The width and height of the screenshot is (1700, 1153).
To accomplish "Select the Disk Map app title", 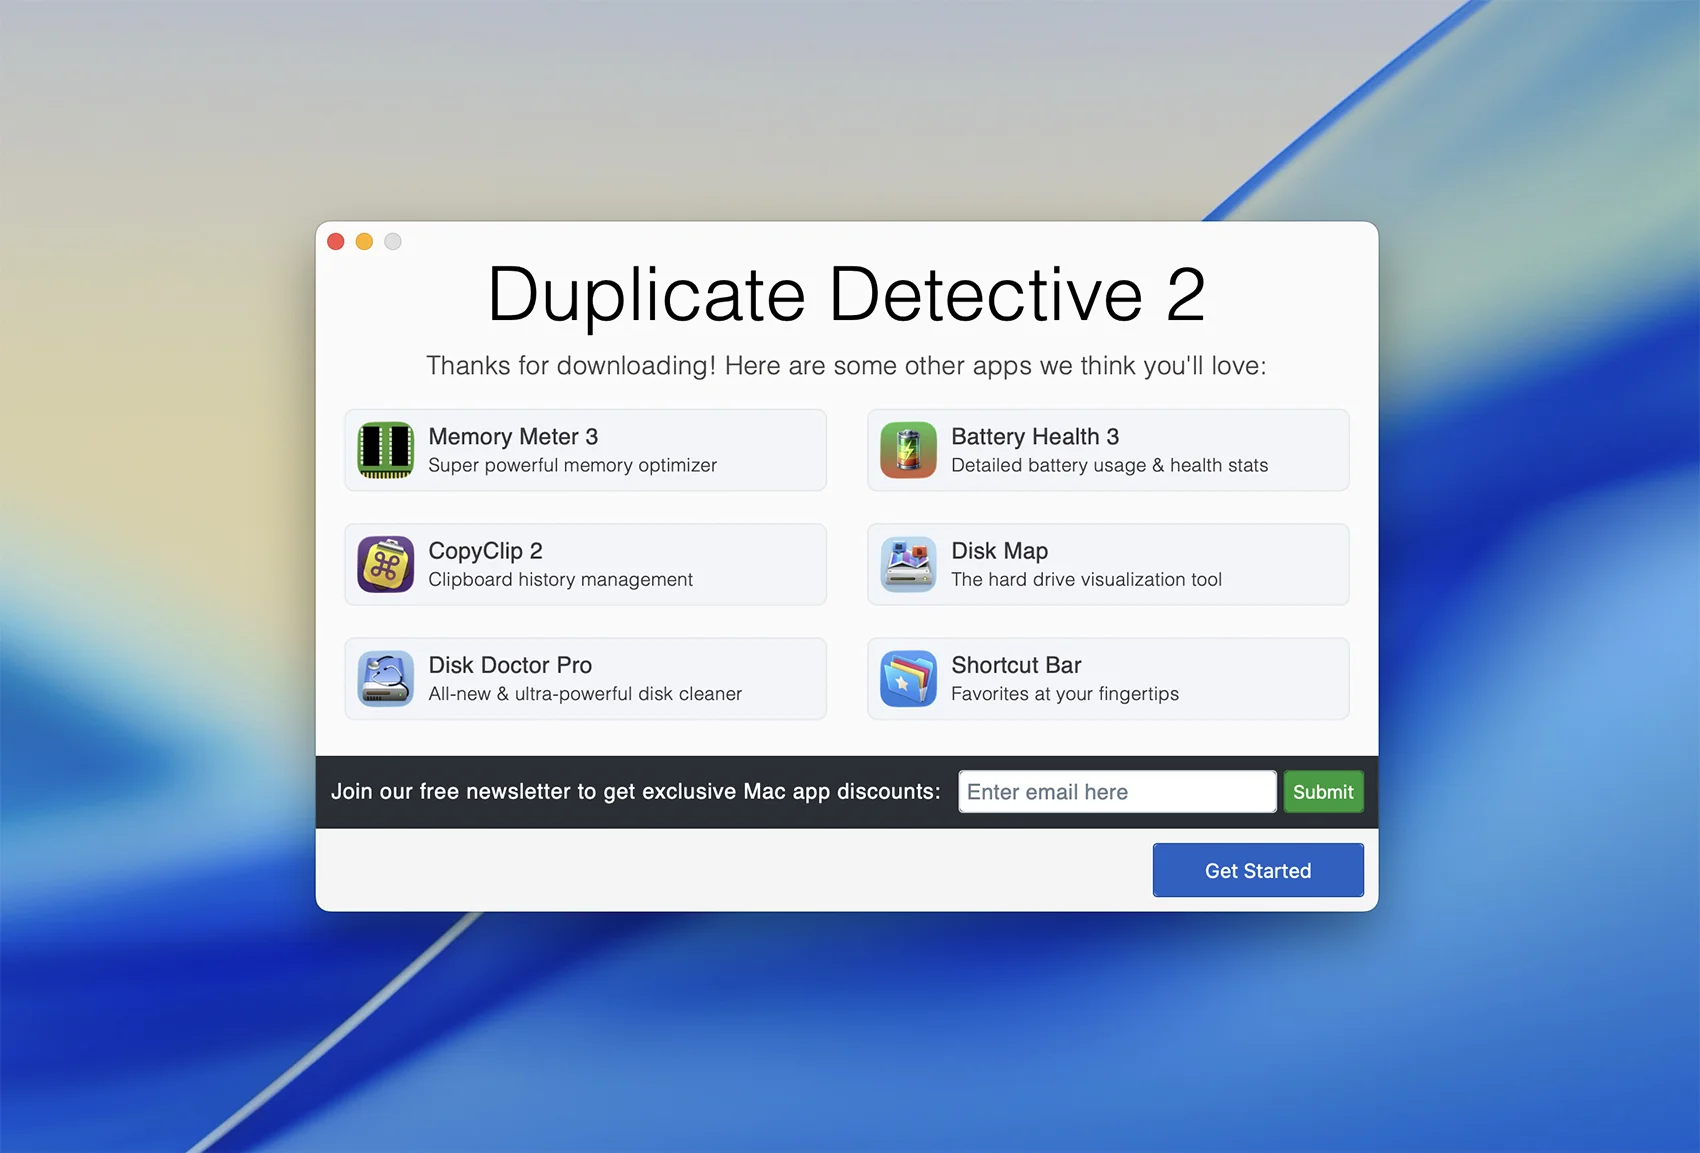I will pyautogui.click(x=999, y=551).
